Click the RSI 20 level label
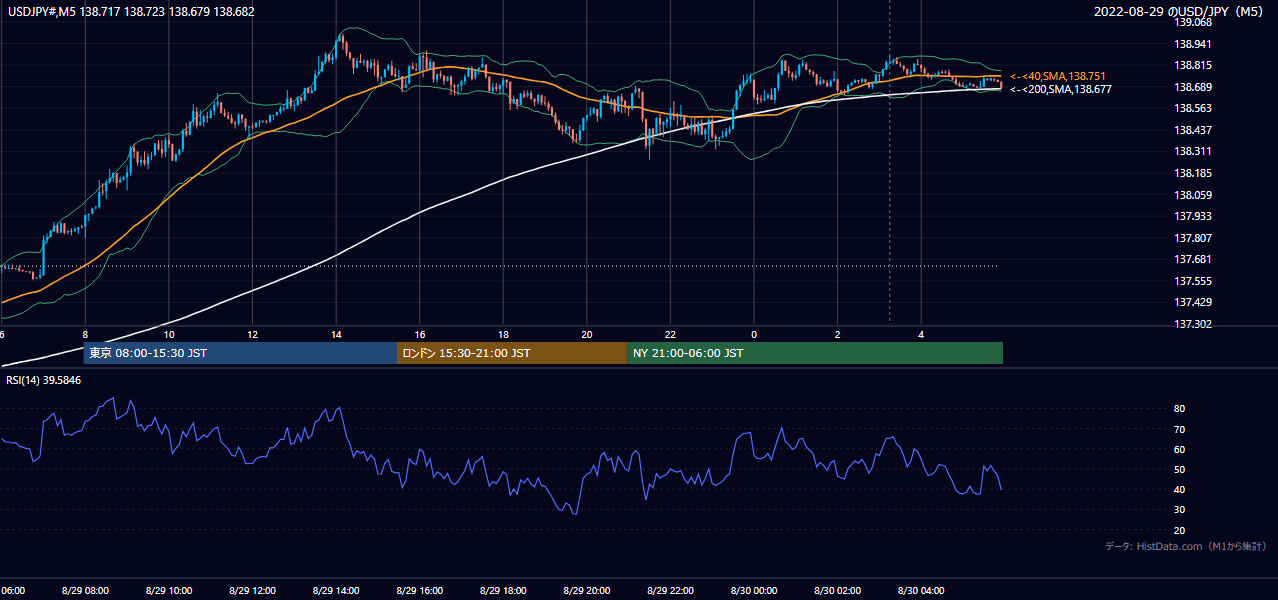 pyautogui.click(x=1179, y=530)
